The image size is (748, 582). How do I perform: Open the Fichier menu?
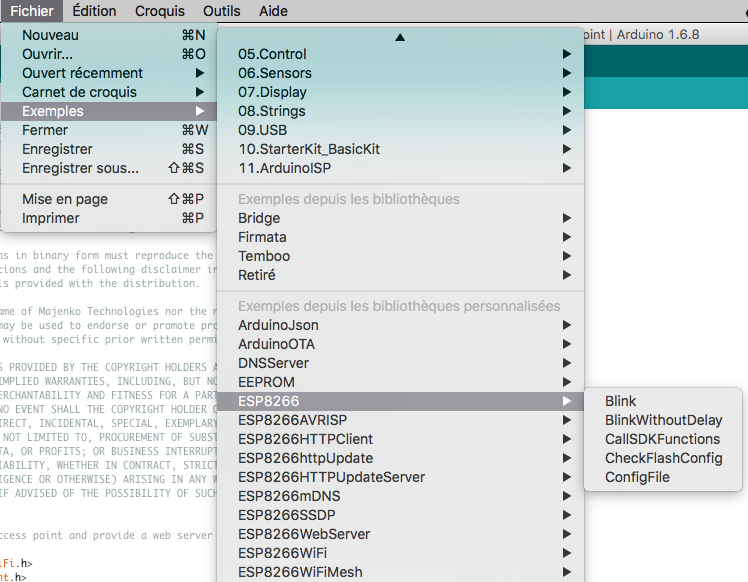point(31,11)
